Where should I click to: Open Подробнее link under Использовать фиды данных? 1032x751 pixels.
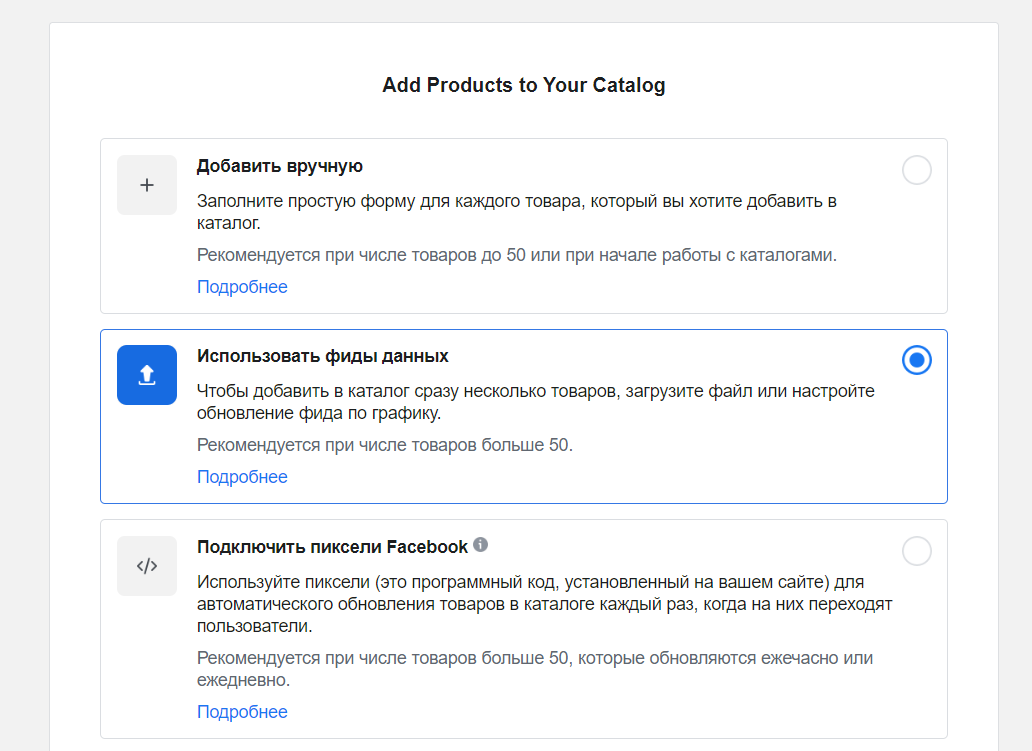[242, 477]
